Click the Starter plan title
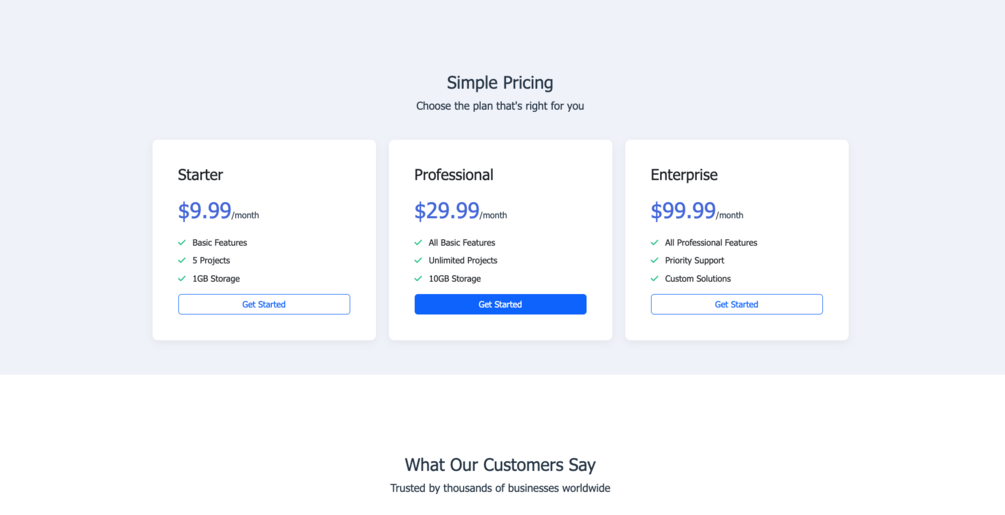Viewport: 1005px width, 515px height. (200, 175)
